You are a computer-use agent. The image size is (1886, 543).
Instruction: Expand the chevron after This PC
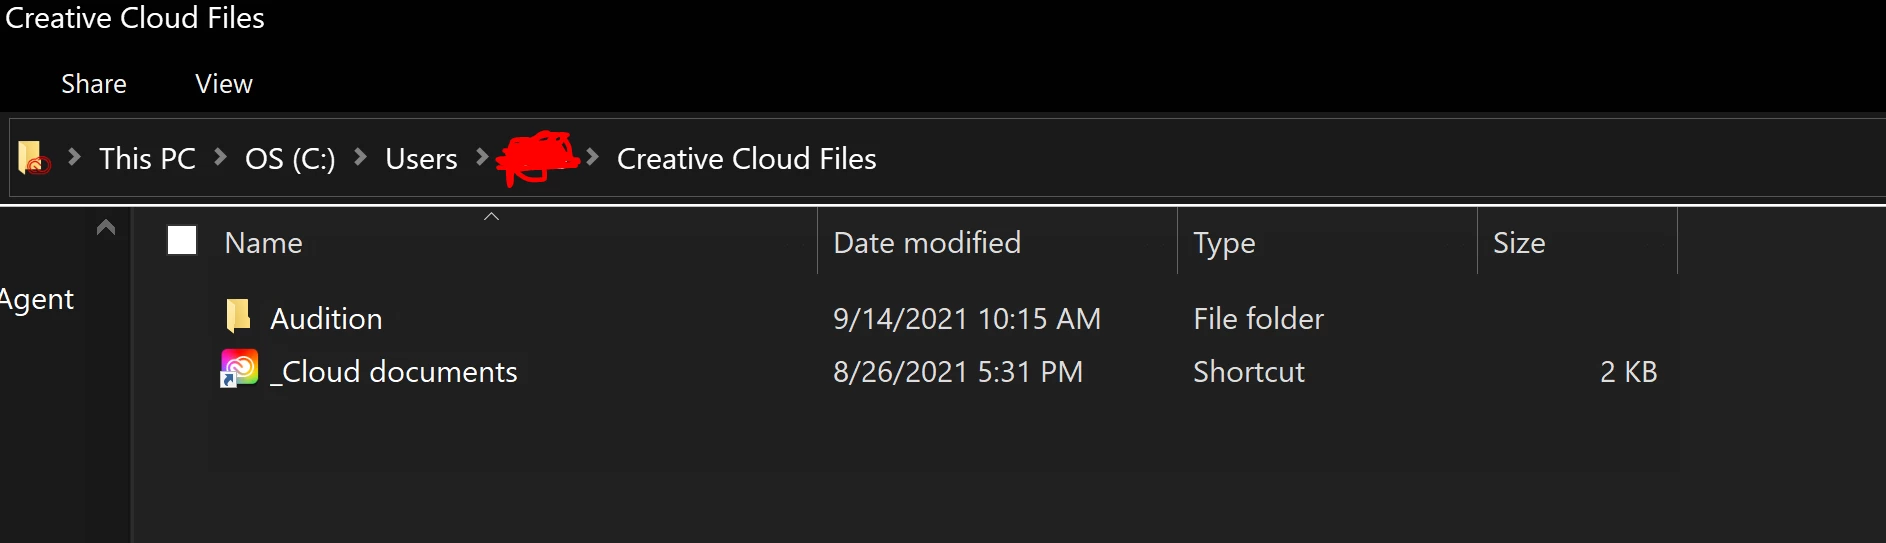221,157
